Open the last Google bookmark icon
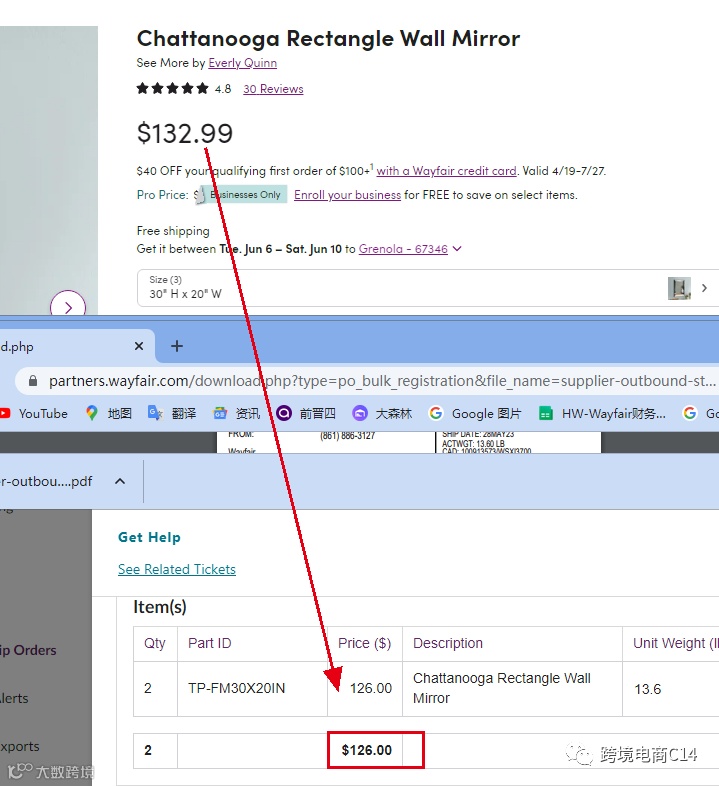Image resolution: width=719 pixels, height=786 pixels. pos(690,413)
